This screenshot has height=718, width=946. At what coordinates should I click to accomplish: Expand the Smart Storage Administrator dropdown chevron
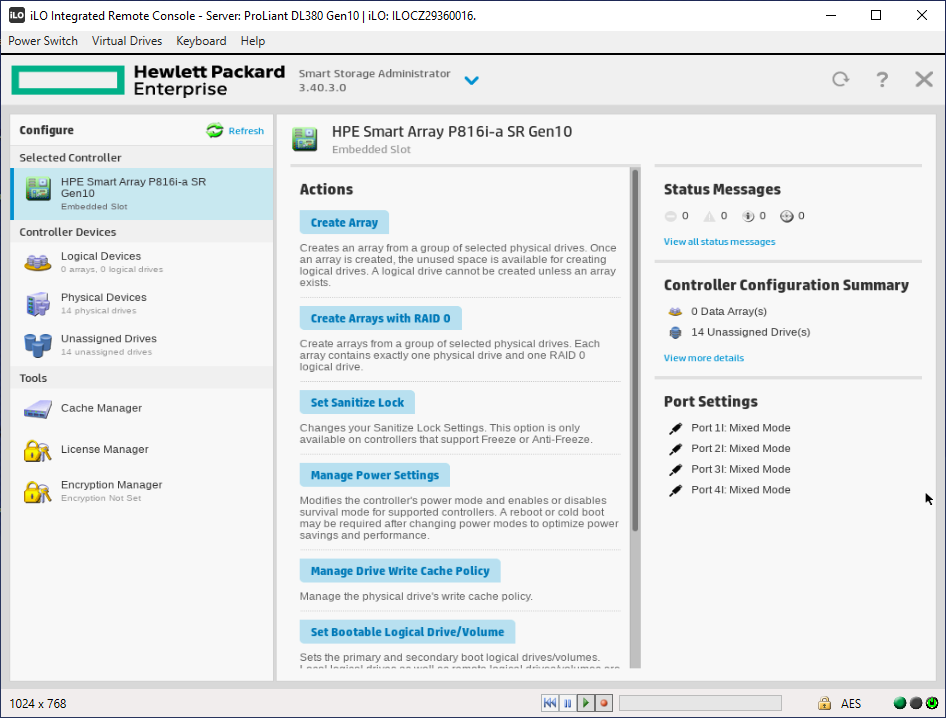[471, 80]
